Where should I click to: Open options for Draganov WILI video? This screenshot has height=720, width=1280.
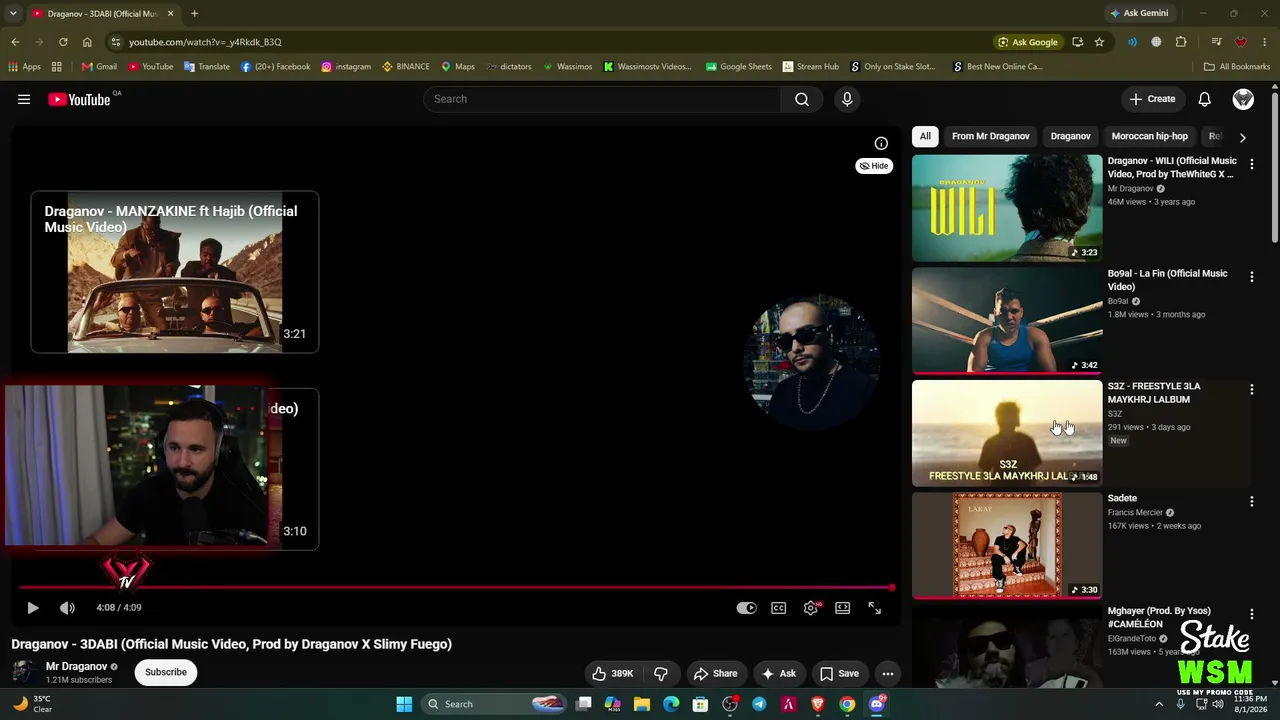(x=1251, y=164)
